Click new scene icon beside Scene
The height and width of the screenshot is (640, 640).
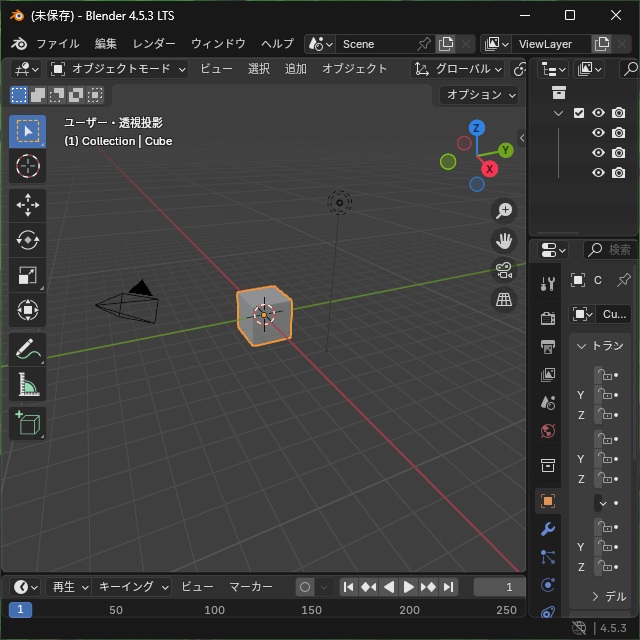coord(445,44)
